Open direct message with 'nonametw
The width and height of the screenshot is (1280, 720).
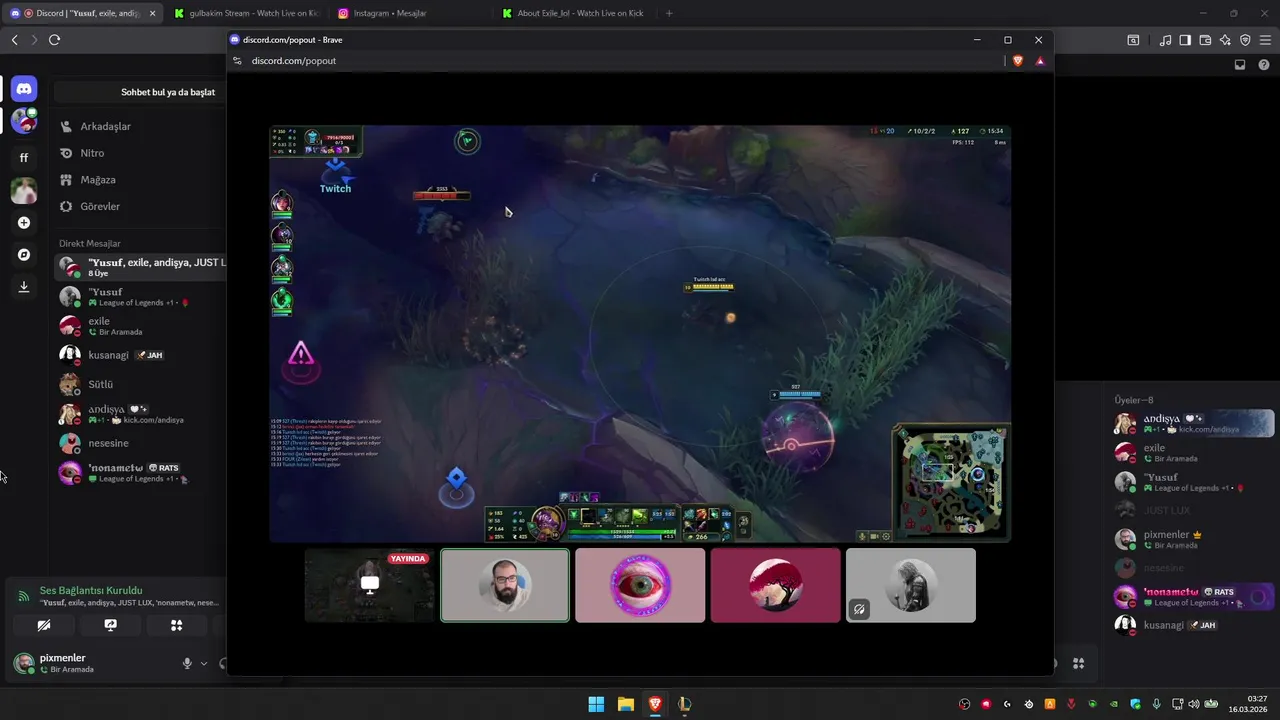(139, 473)
